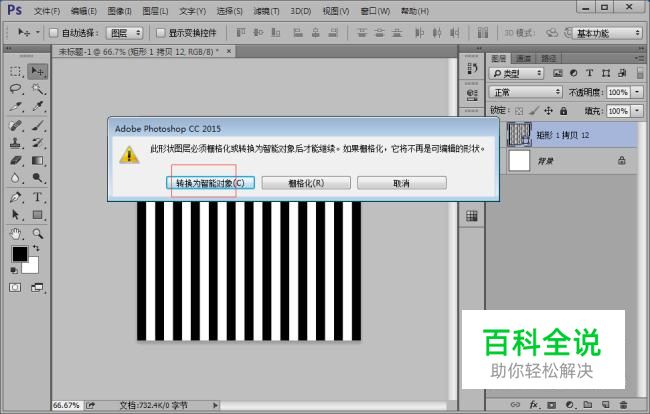Screen dimensions: 650x414
Task: Select the Gradient tool
Action: 37,160
